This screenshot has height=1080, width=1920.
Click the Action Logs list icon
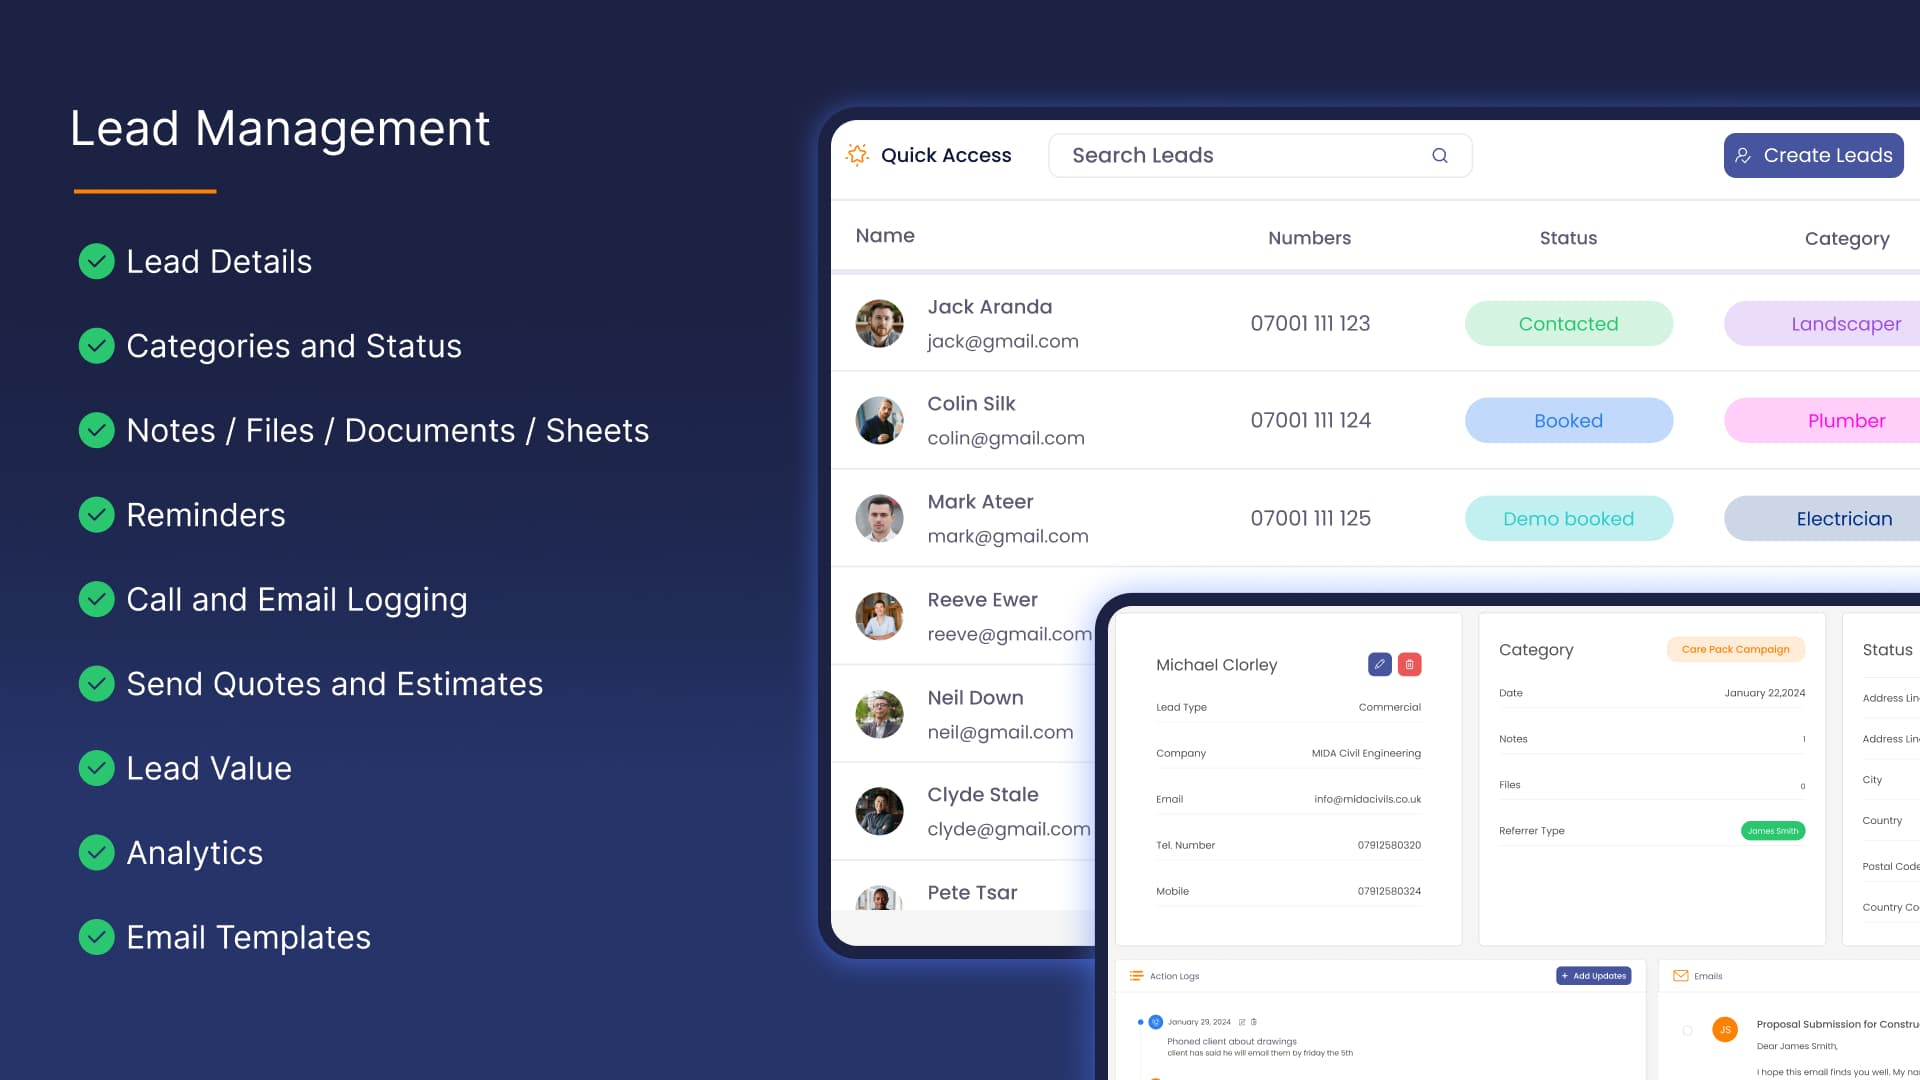tap(1136, 976)
